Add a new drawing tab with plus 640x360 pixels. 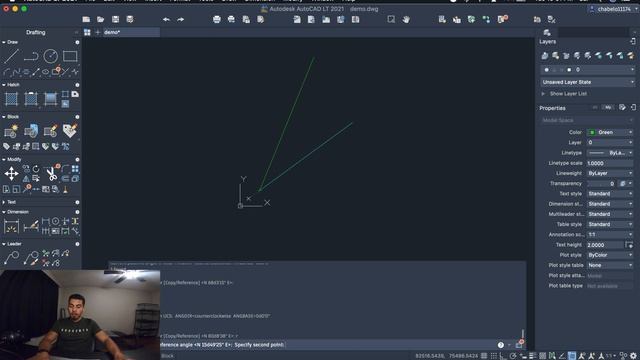[98, 32]
